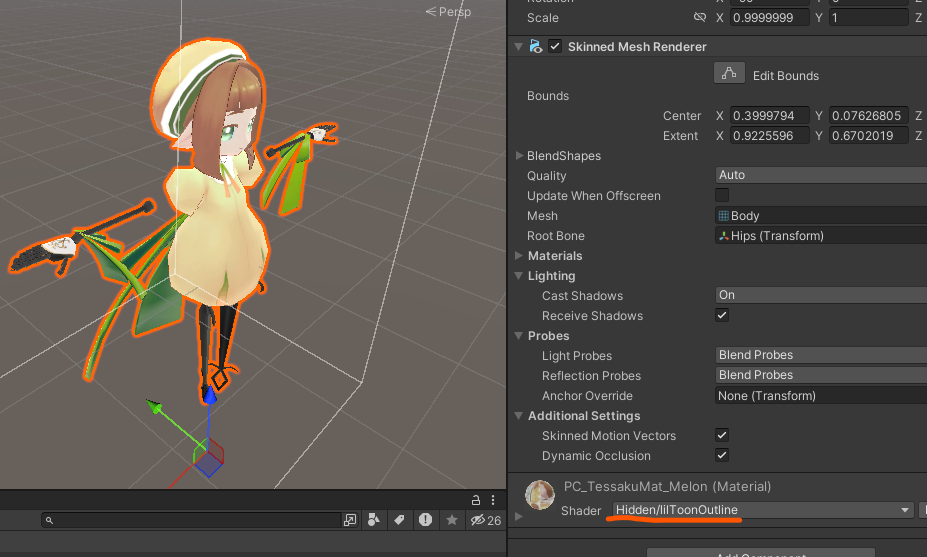Screen dimensions: 927x557
Task: Enable Update When Offscreen checkbox
Action: [x=722, y=195]
